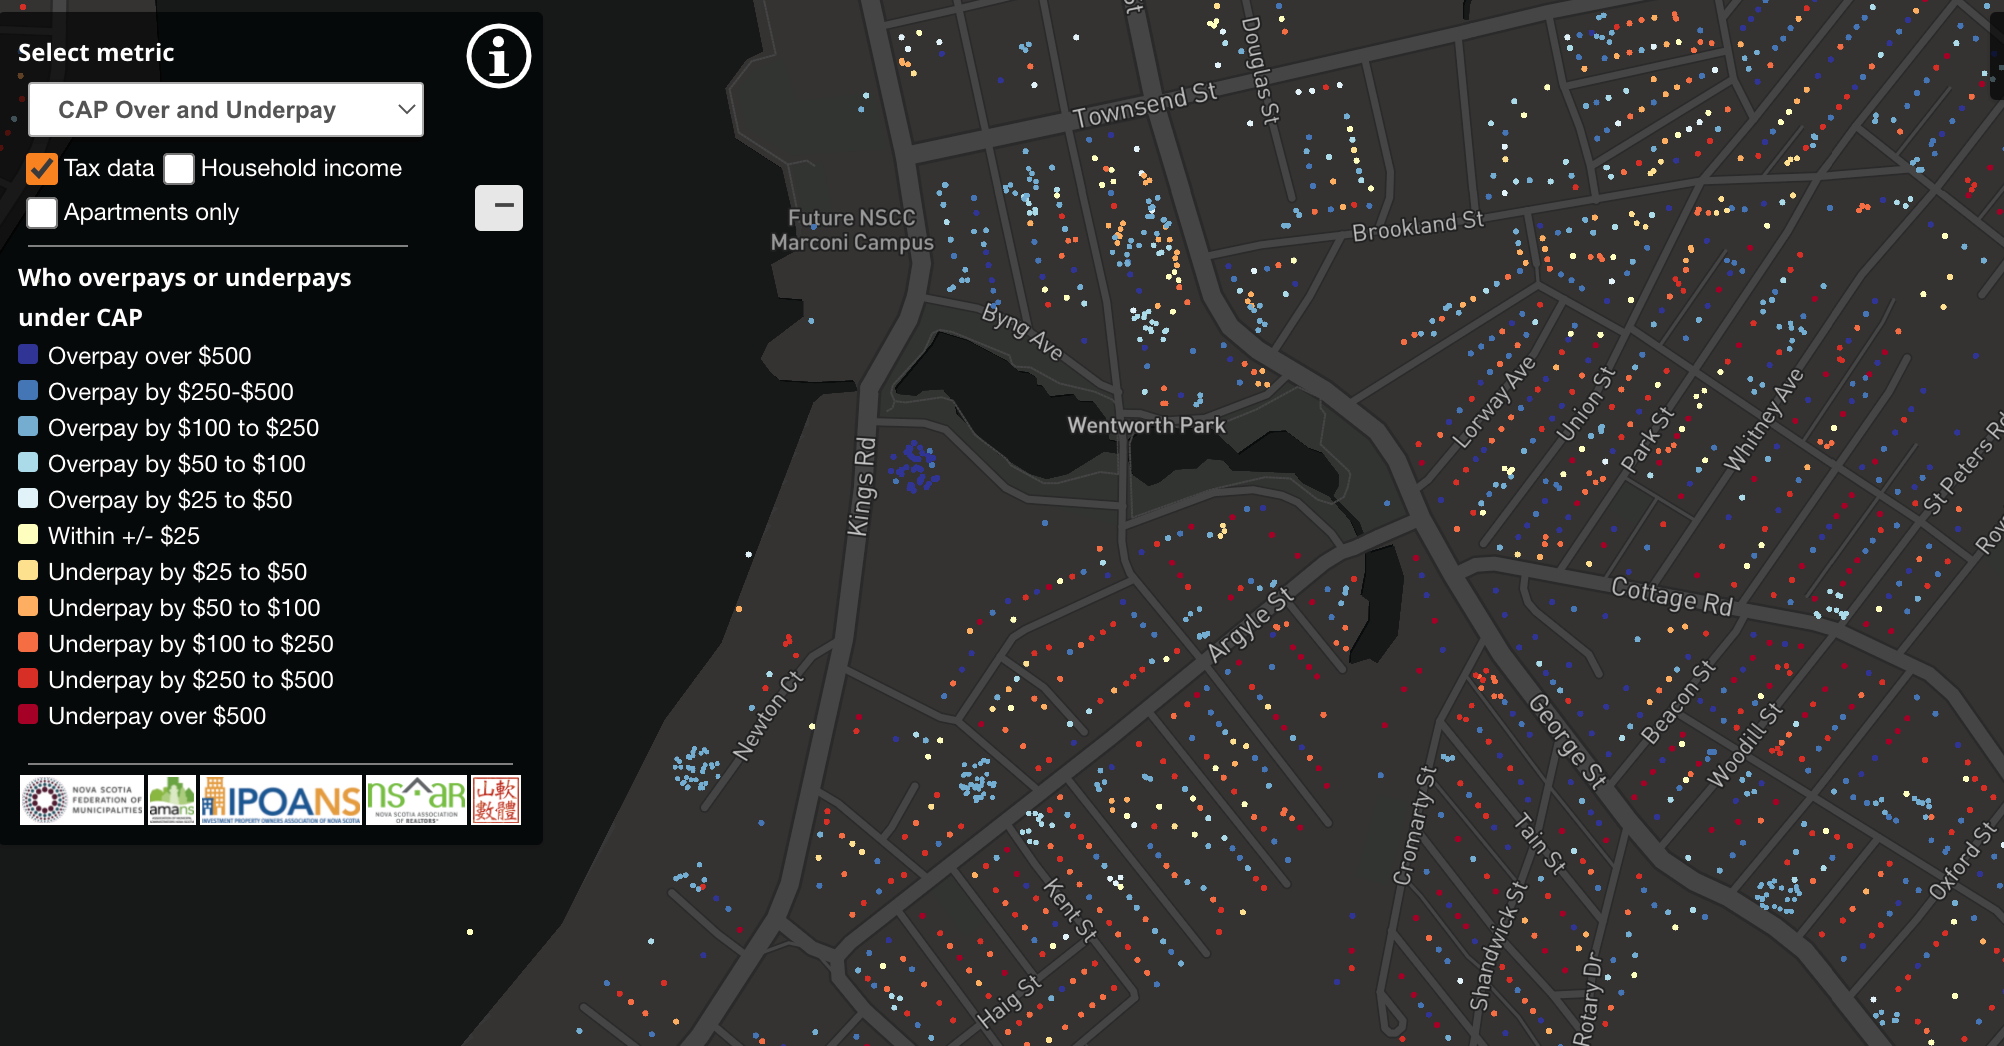Click 'Who overpays or underpays under CAP' heading

click(185, 297)
